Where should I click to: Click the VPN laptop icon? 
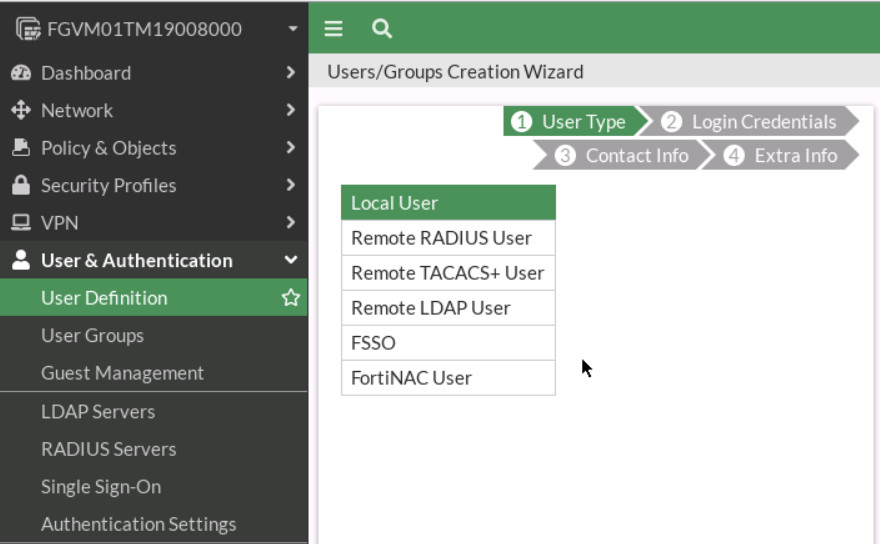tap(20, 223)
